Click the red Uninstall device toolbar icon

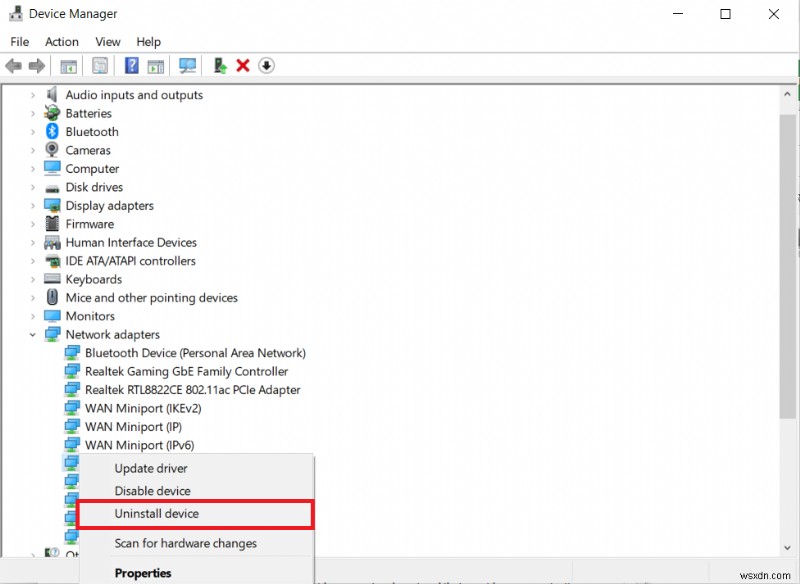243,65
